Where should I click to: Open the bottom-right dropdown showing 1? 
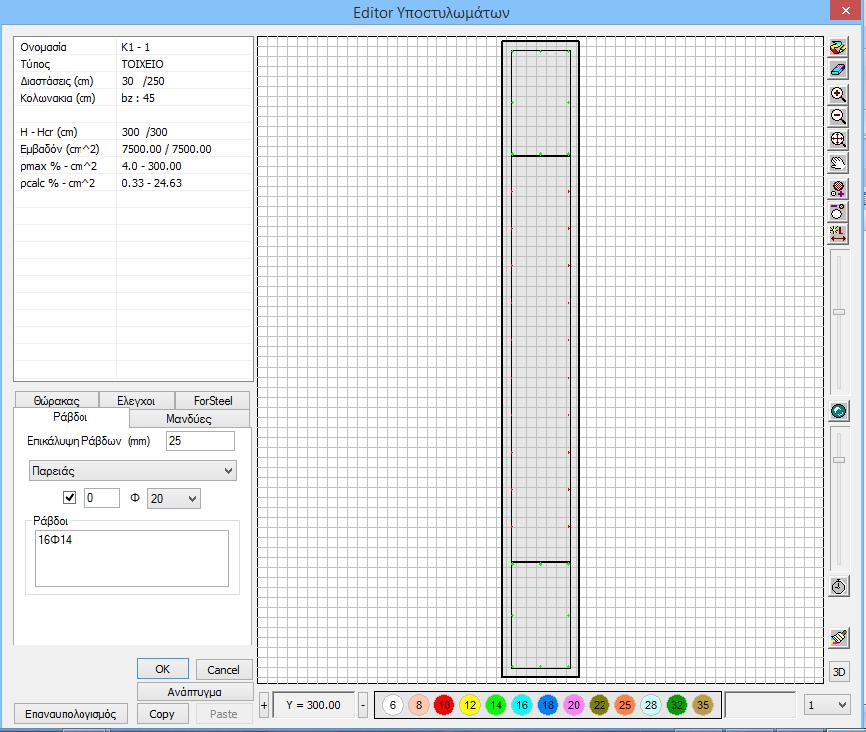[x=827, y=705]
